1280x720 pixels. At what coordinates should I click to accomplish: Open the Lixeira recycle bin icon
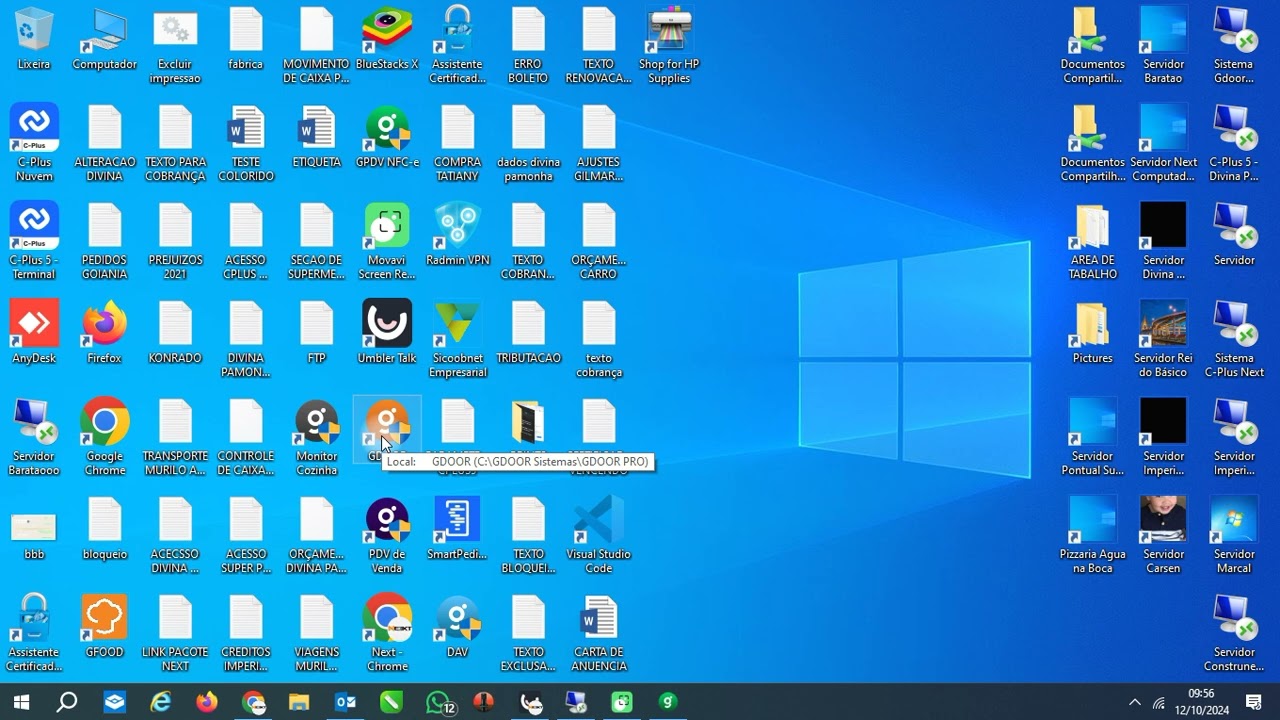[34, 40]
